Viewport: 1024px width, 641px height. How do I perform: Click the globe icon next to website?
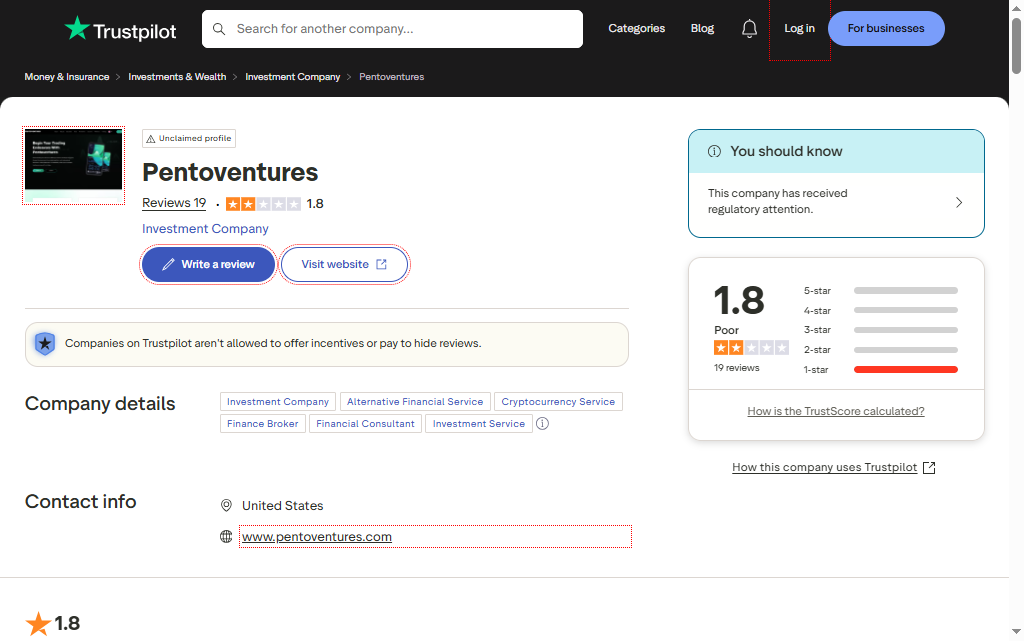click(x=226, y=537)
